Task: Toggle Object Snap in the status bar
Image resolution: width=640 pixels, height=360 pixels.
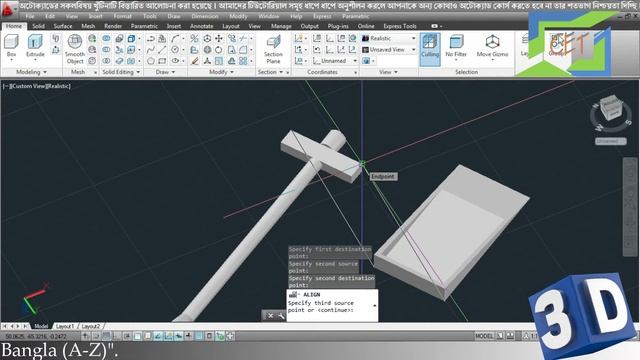Action: [x=138, y=336]
